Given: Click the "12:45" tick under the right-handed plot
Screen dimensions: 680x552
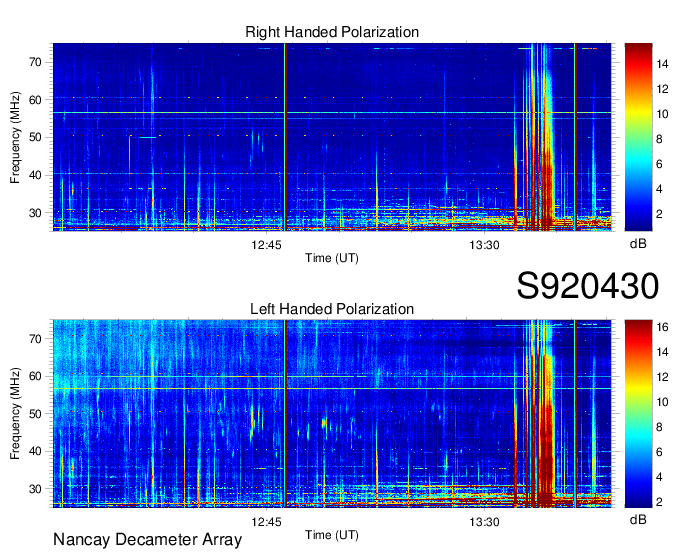Looking at the screenshot, I should 266,245.
